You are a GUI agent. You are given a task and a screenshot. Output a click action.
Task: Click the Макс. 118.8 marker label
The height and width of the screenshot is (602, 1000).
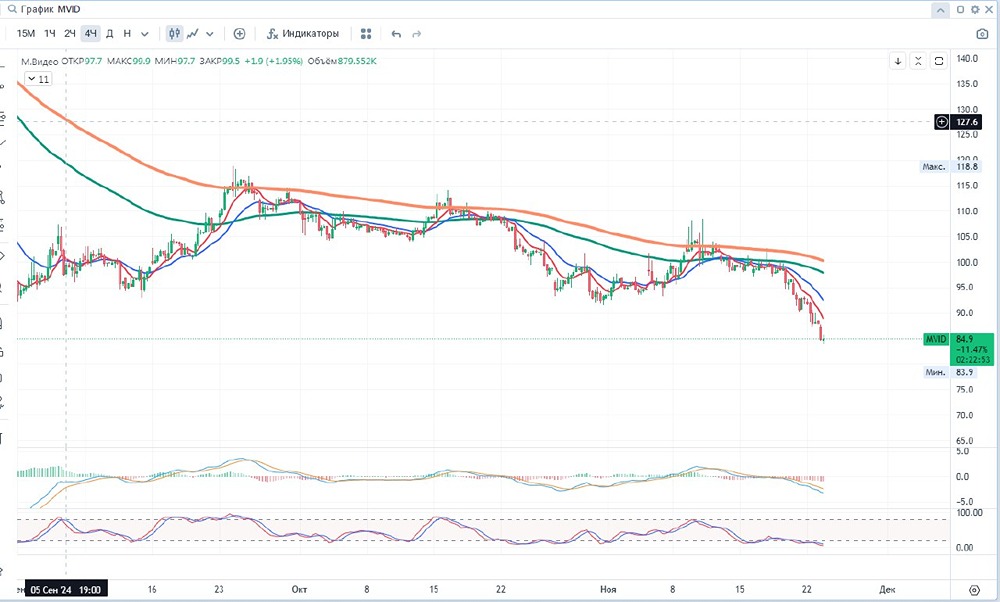[950, 166]
